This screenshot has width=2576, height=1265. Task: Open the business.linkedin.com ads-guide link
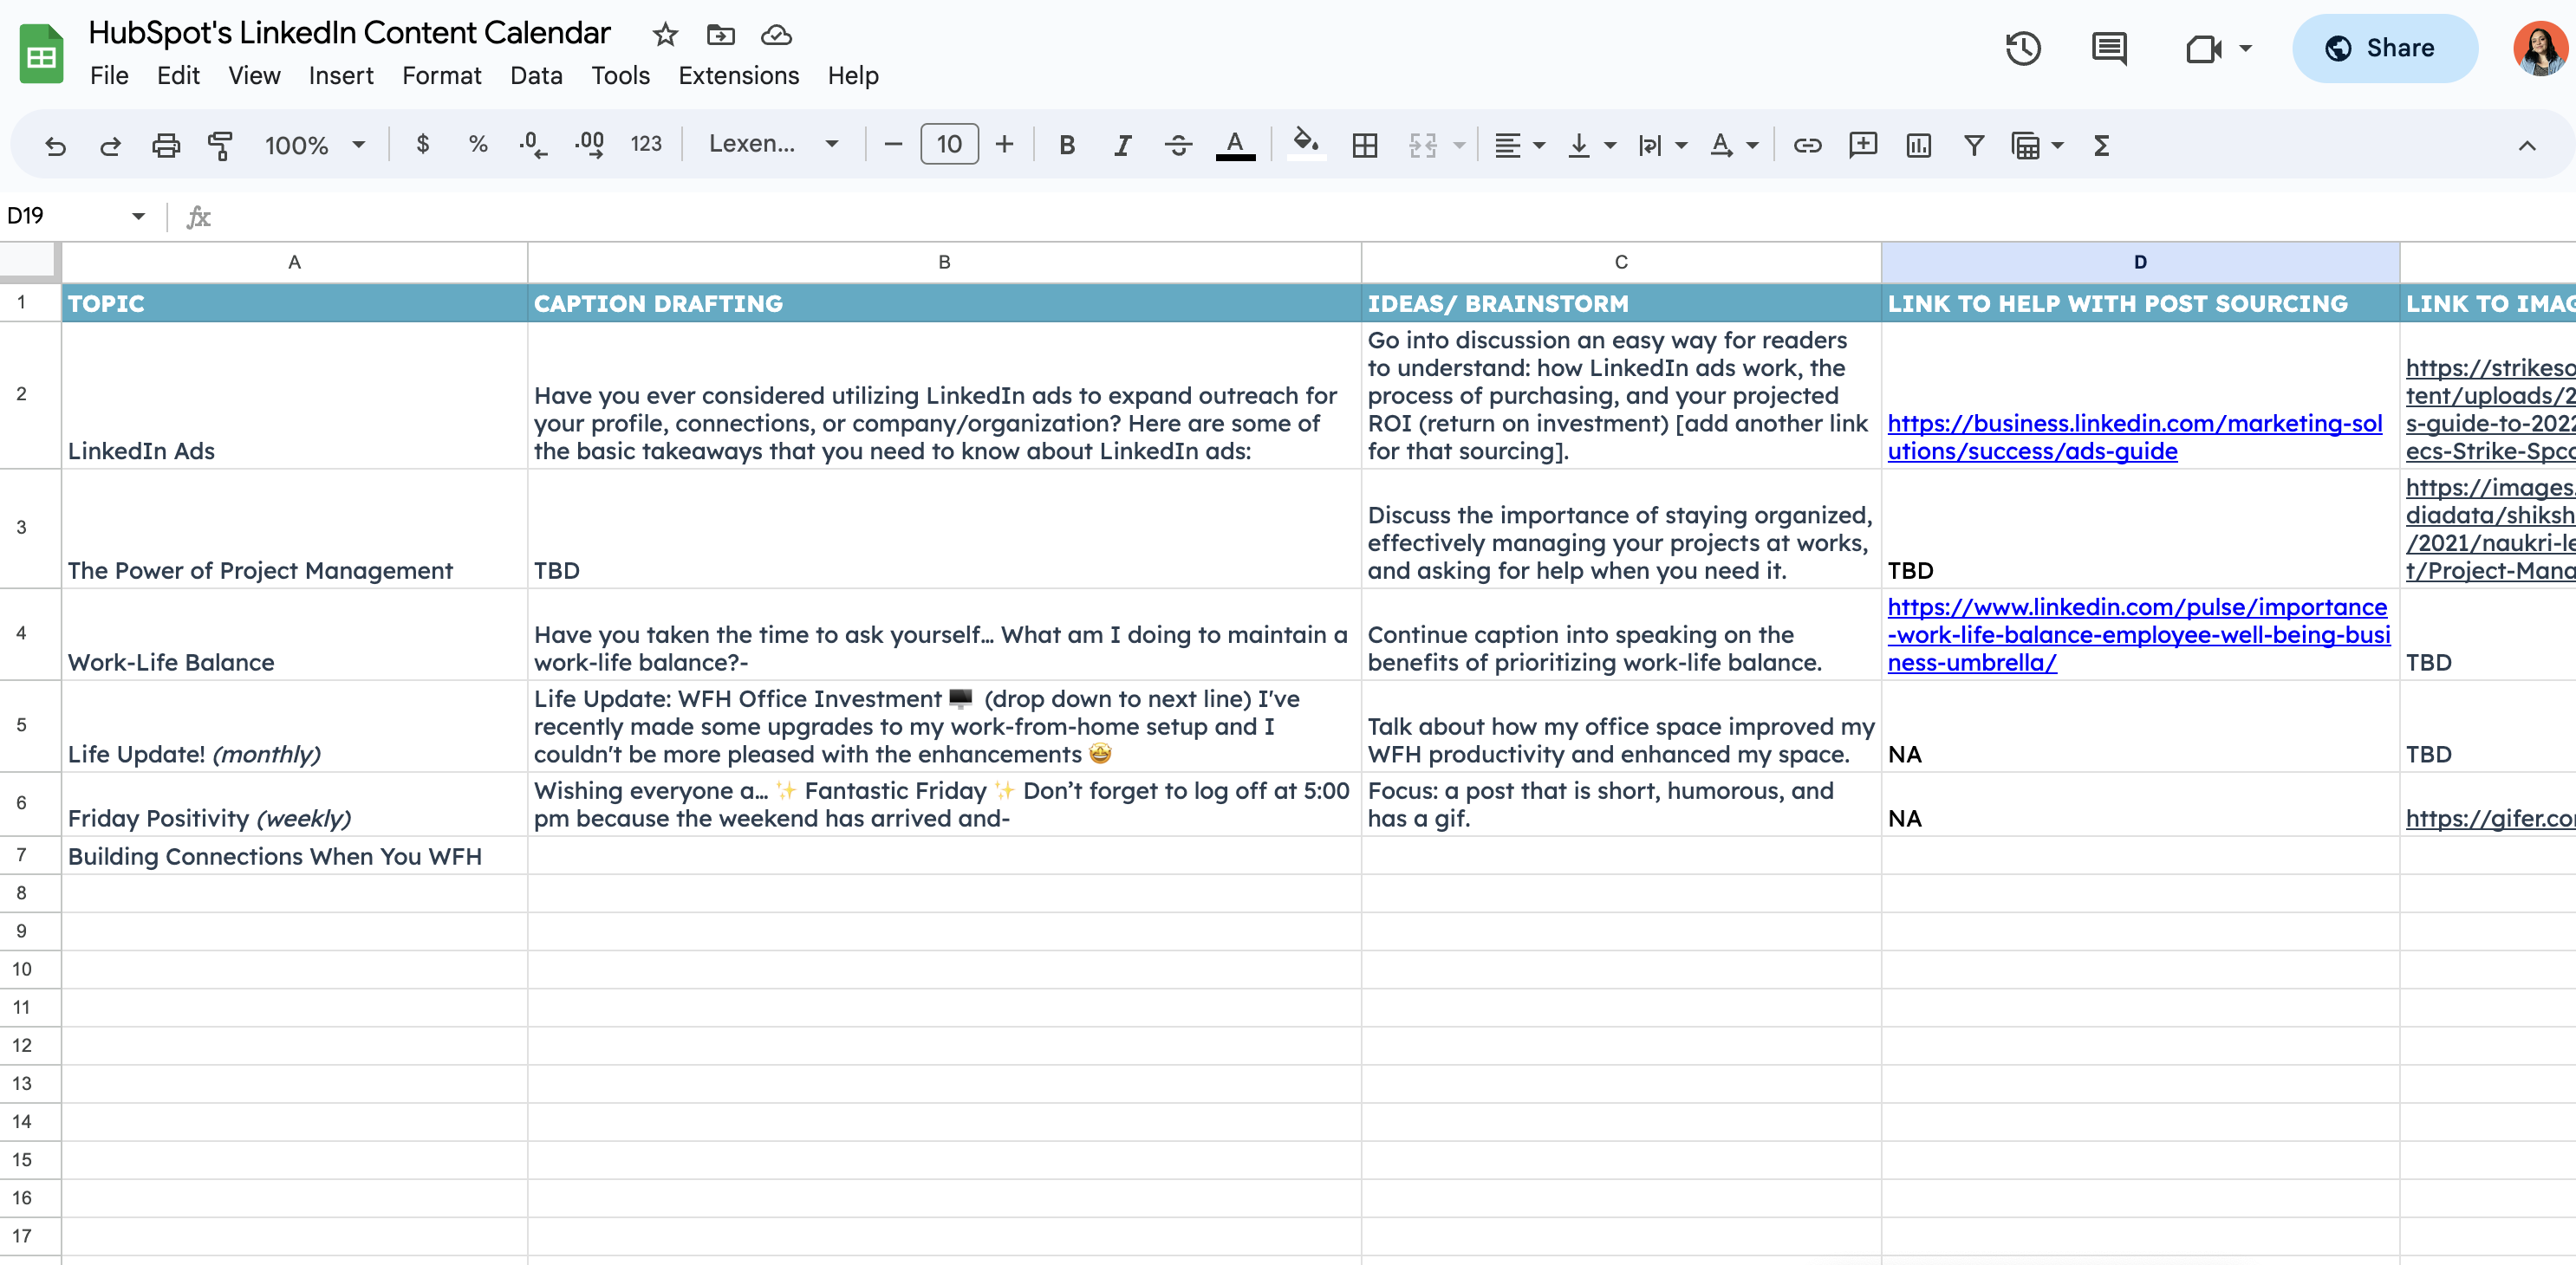click(x=2134, y=437)
